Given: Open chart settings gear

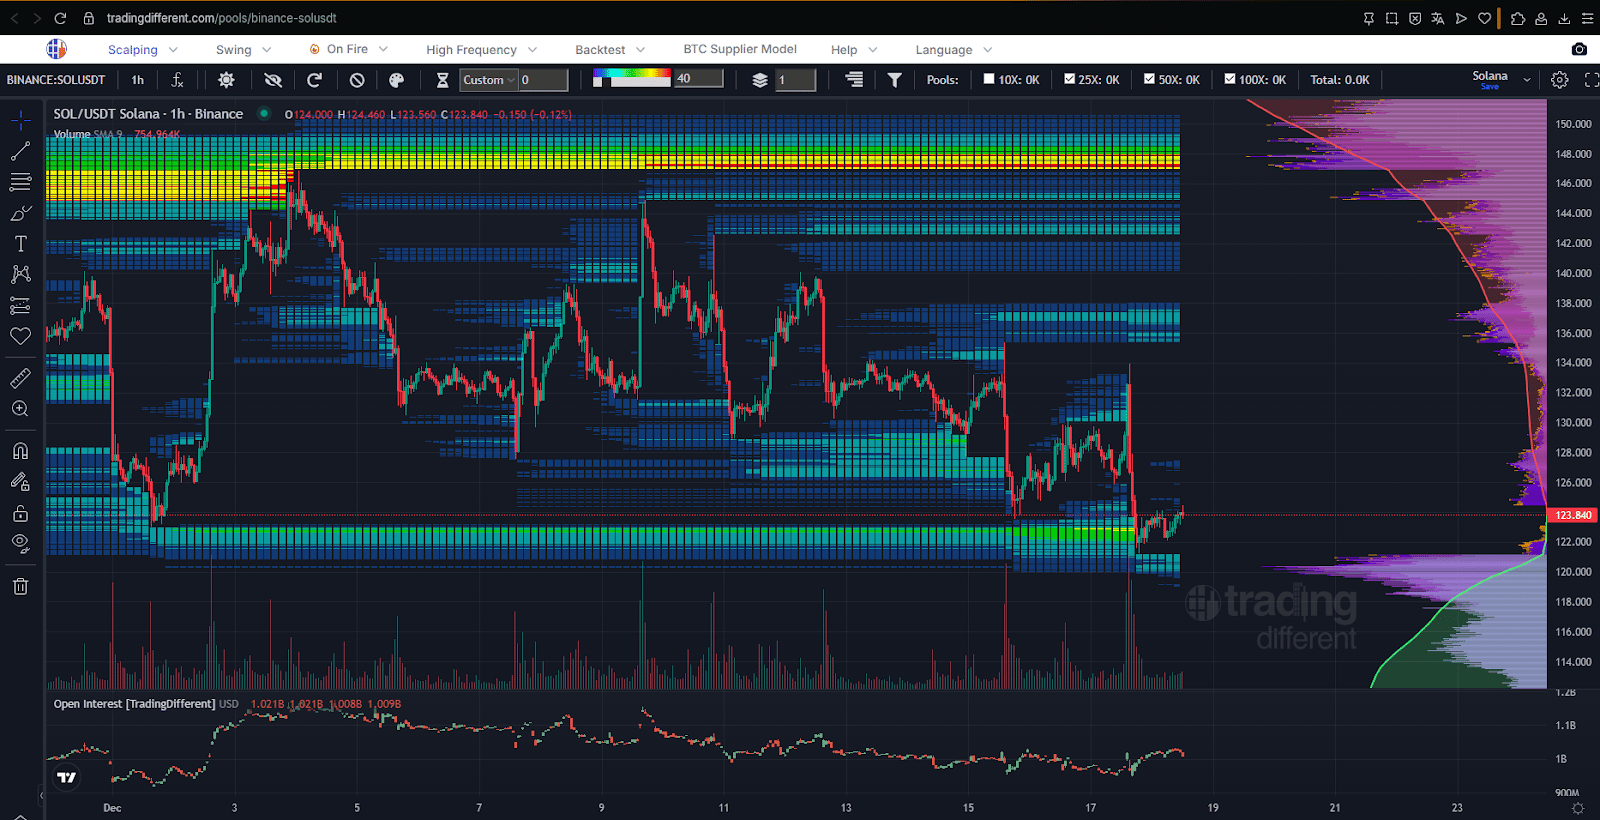Looking at the screenshot, I should click(1559, 80).
